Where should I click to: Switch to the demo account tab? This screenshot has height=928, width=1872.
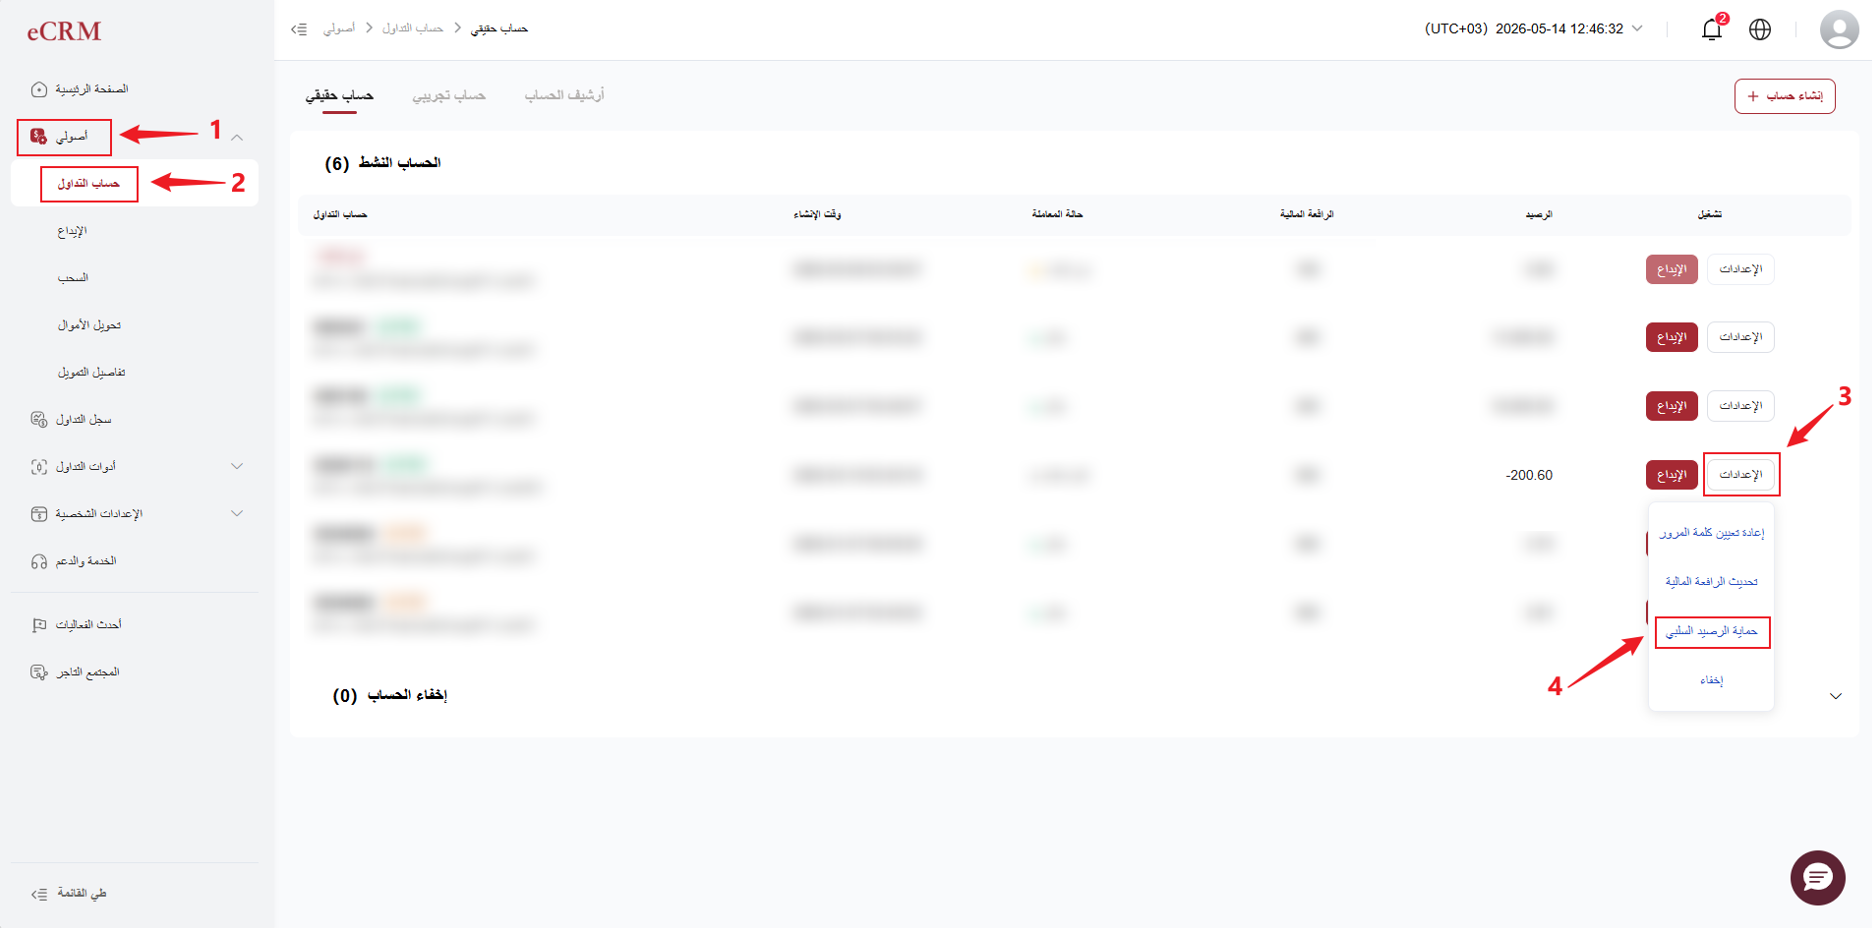(449, 95)
